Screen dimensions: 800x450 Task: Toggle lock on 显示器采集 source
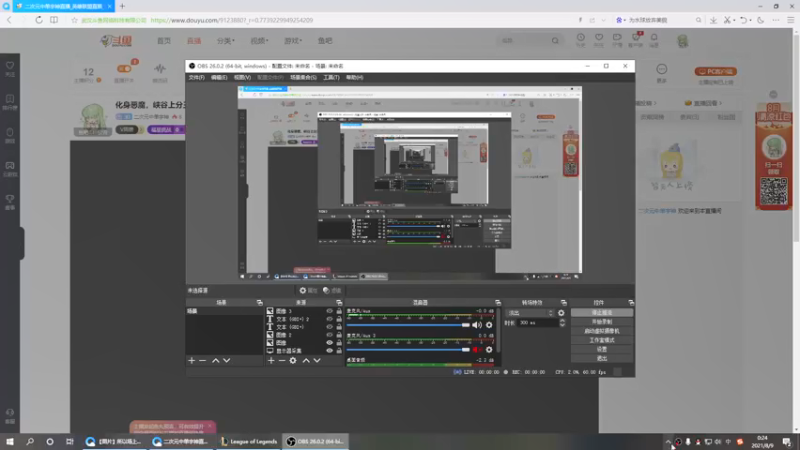pyautogui.click(x=339, y=351)
